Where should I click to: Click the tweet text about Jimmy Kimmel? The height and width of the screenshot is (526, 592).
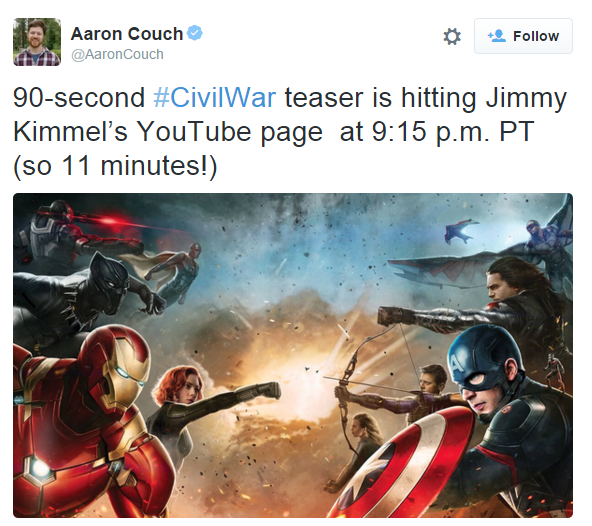(x=290, y=132)
